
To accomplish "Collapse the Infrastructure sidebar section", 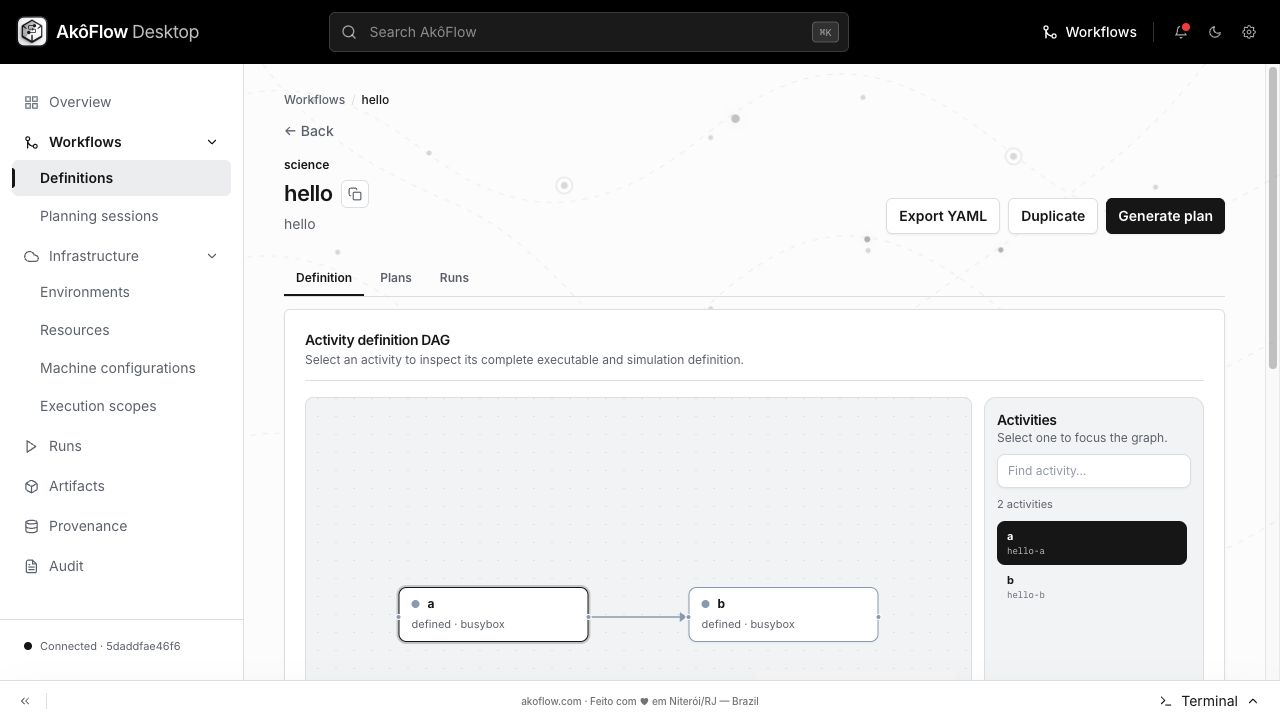I will (x=212, y=256).
